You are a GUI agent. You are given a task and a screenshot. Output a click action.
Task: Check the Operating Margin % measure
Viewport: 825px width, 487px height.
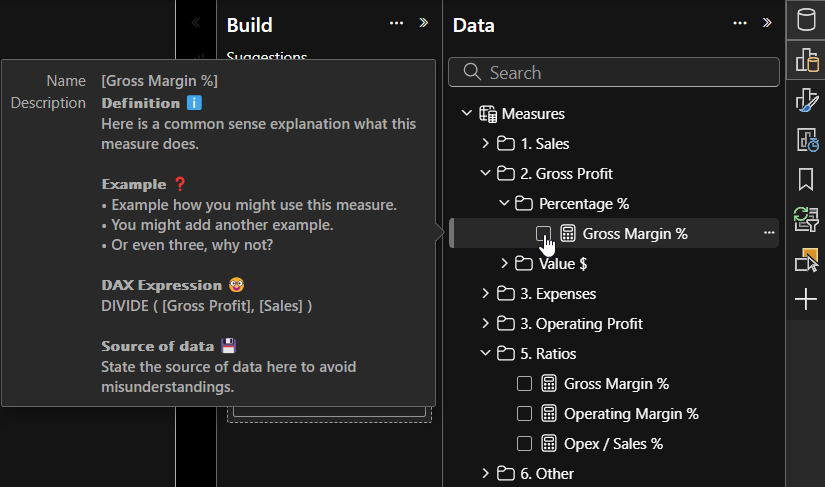tap(524, 413)
